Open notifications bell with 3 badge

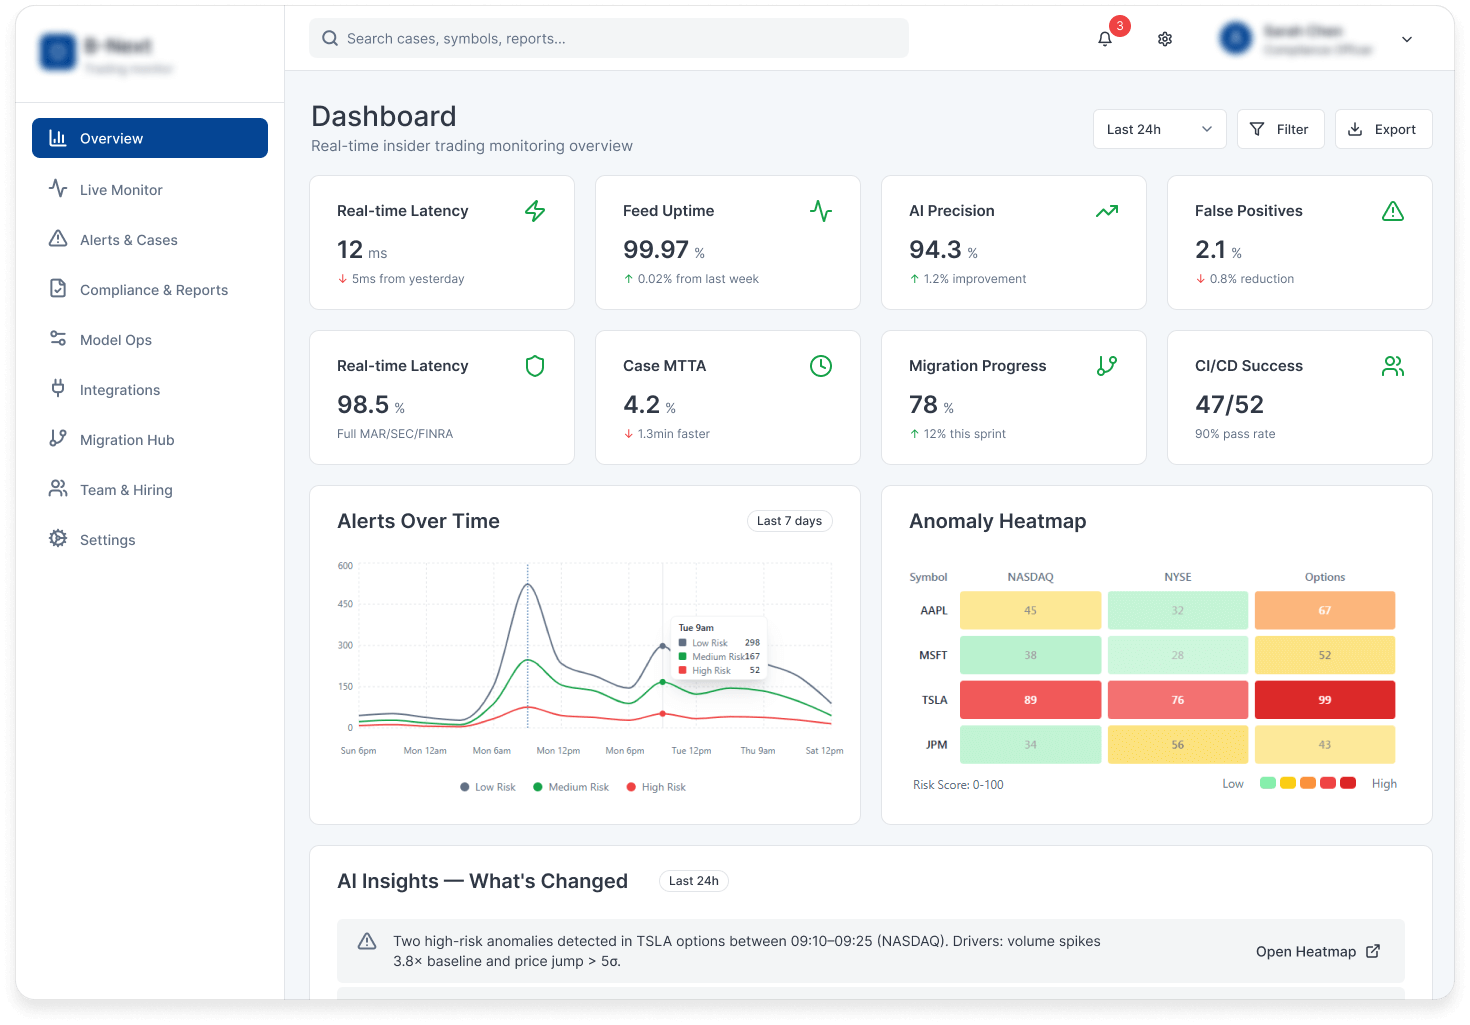pos(1105,39)
